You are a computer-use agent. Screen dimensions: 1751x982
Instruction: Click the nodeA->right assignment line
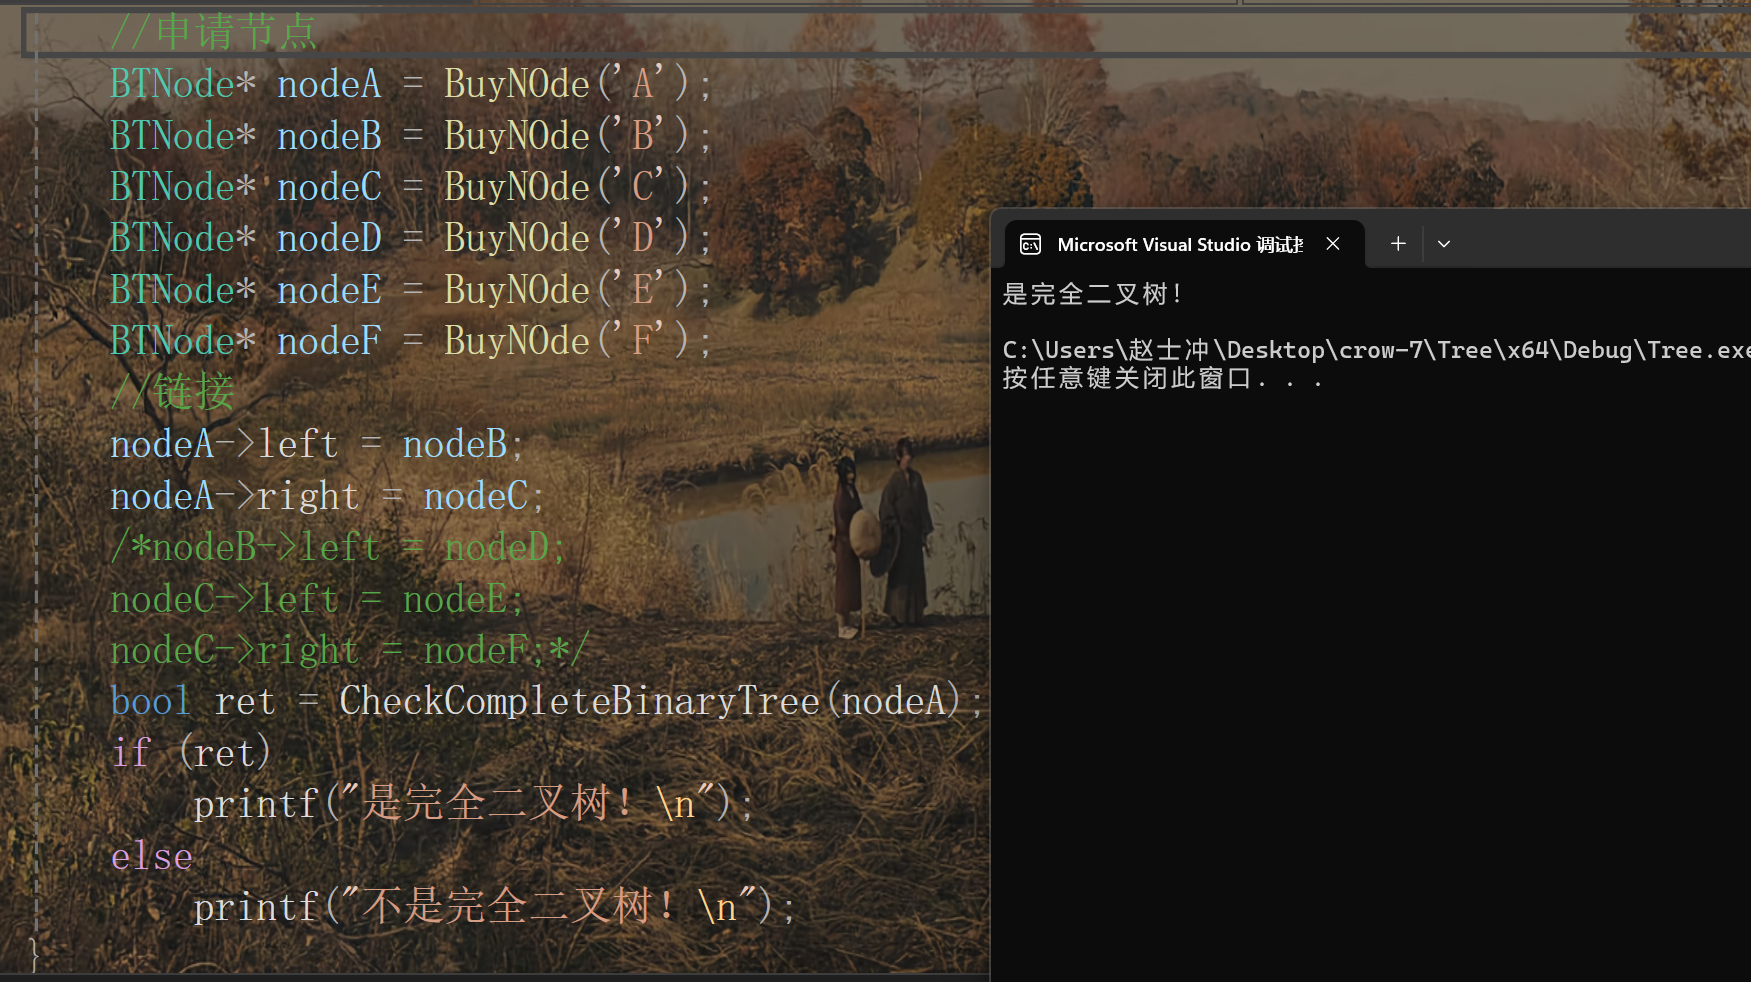pyautogui.click(x=327, y=496)
